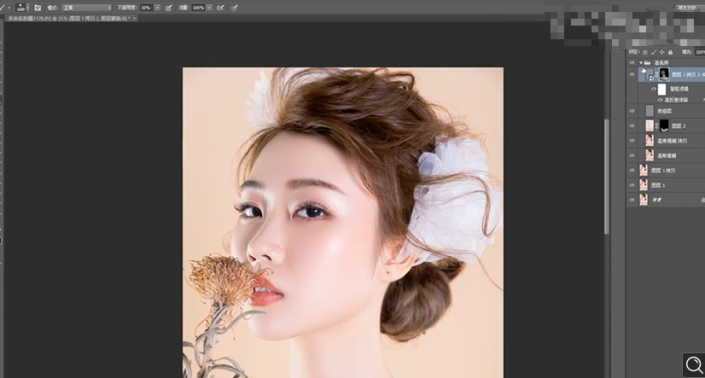Click the brush flow value field

coord(198,8)
